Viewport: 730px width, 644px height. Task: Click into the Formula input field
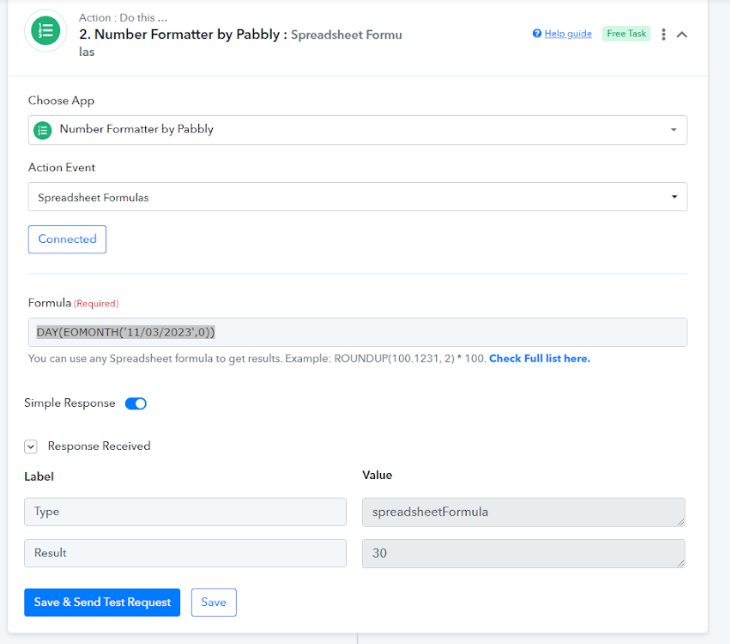[358, 332]
